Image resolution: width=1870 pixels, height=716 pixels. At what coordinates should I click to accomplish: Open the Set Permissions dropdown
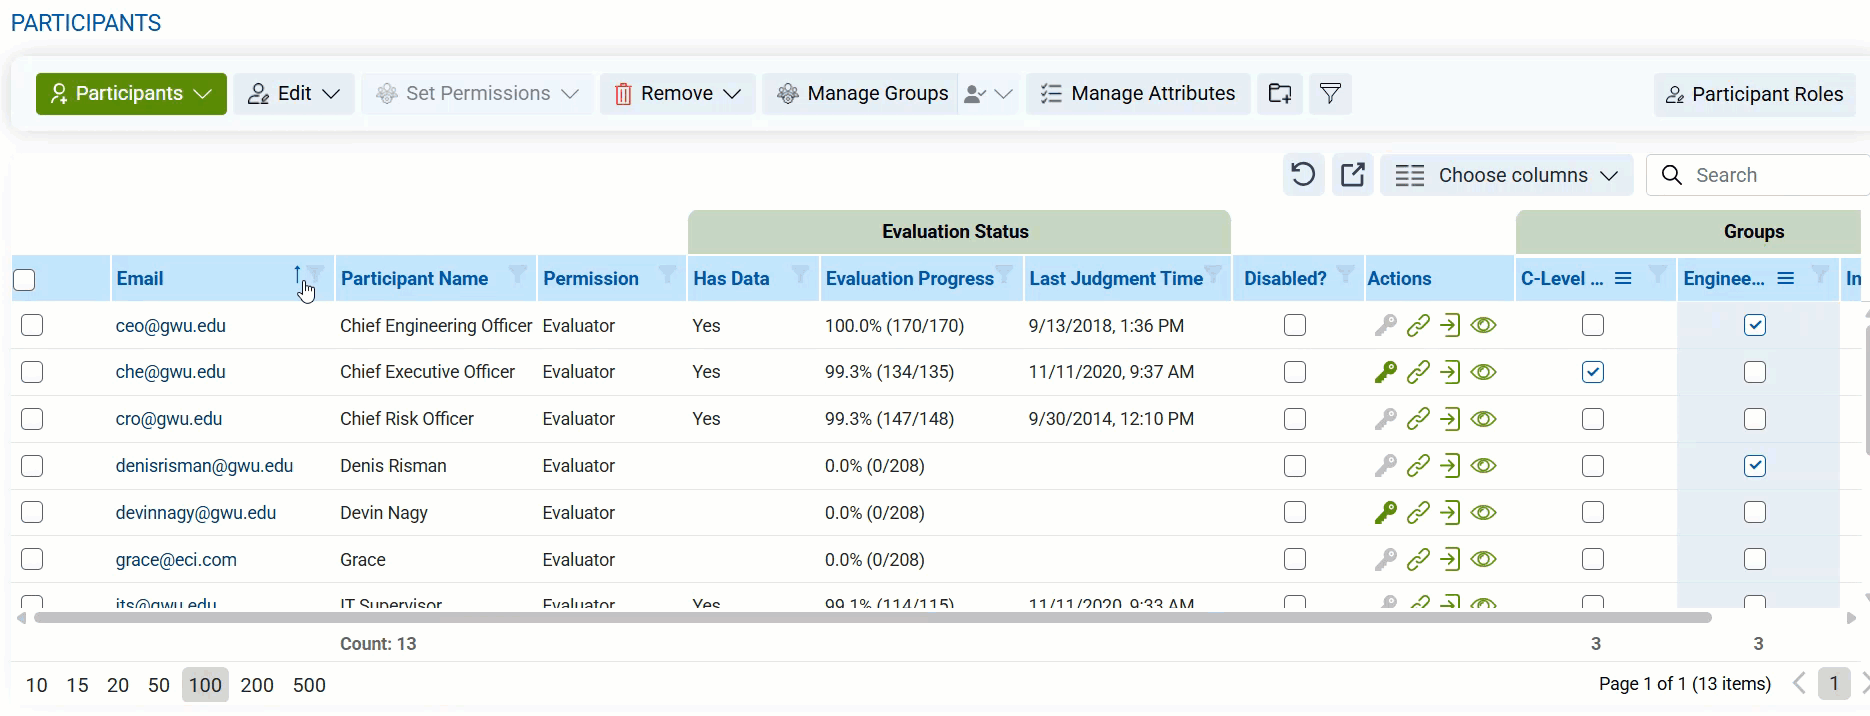pyautogui.click(x=478, y=94)
